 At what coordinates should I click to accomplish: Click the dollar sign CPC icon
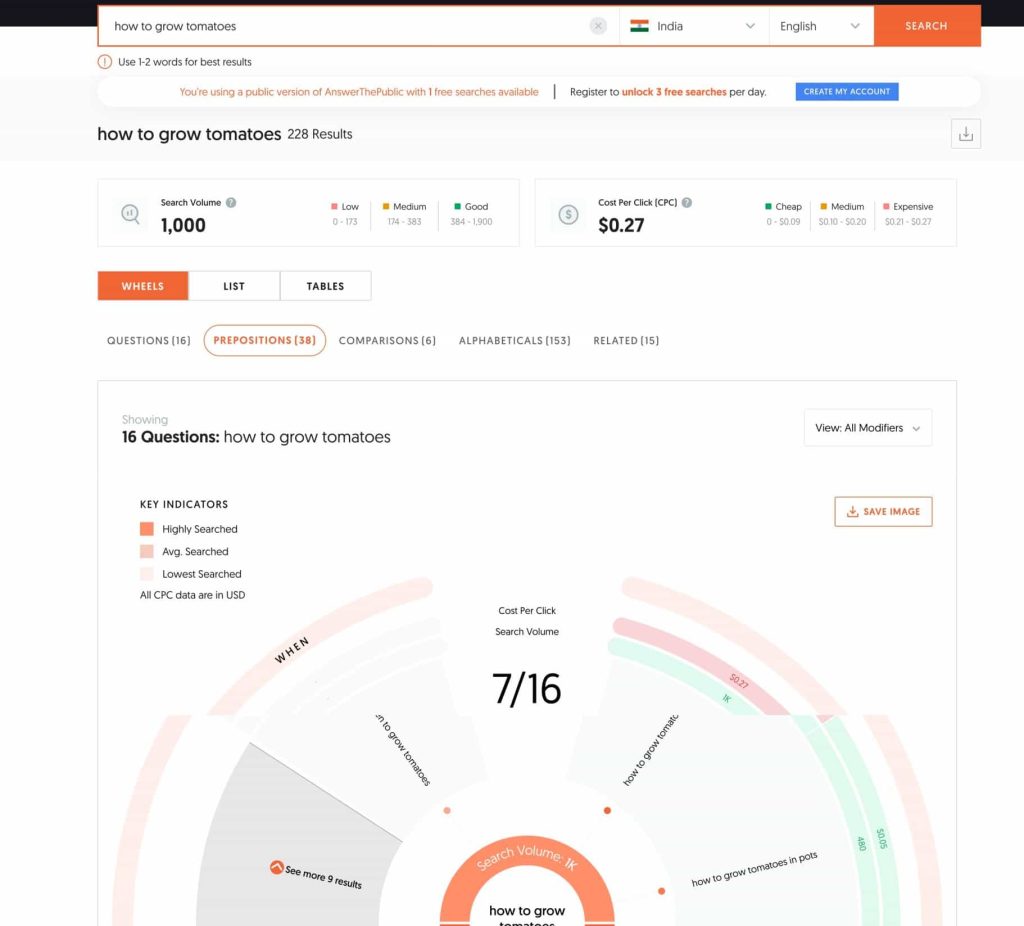coord(568,214)
